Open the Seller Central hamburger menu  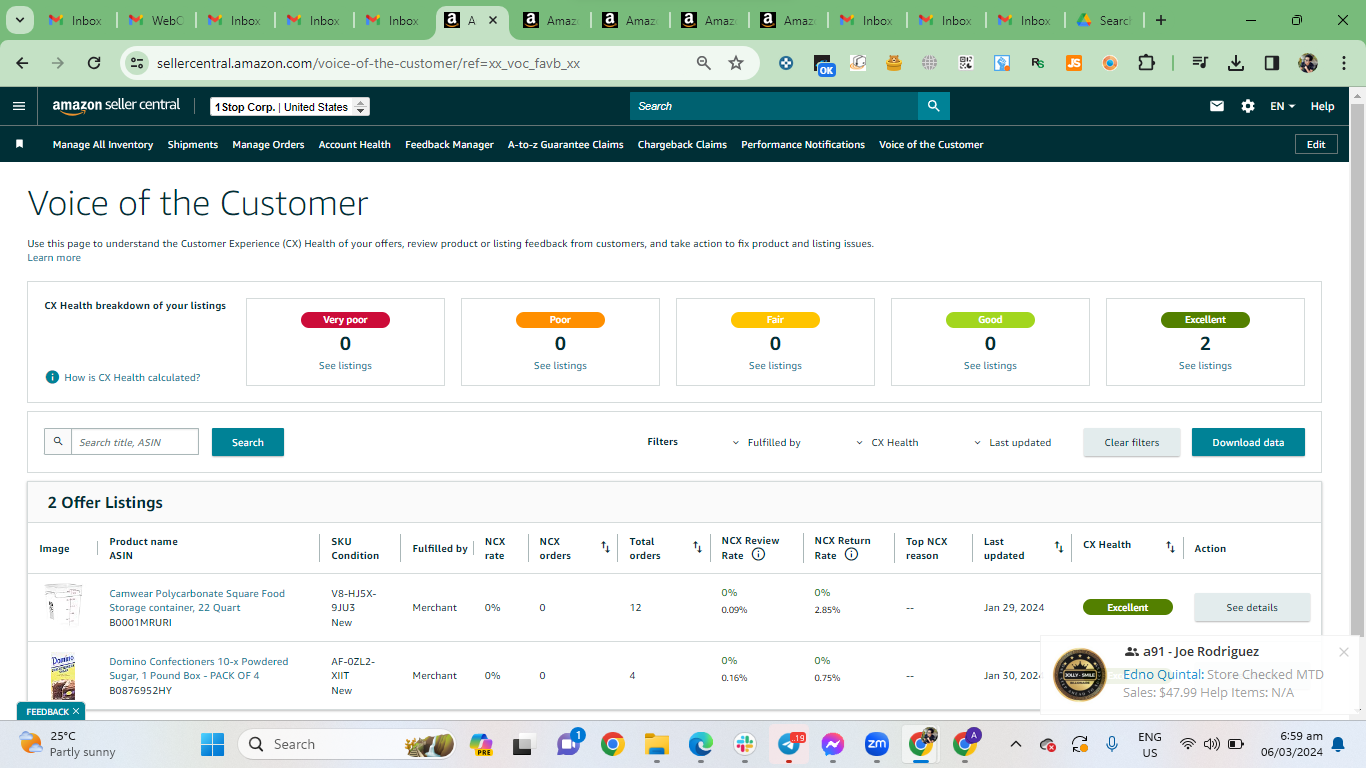click(19, 106)
